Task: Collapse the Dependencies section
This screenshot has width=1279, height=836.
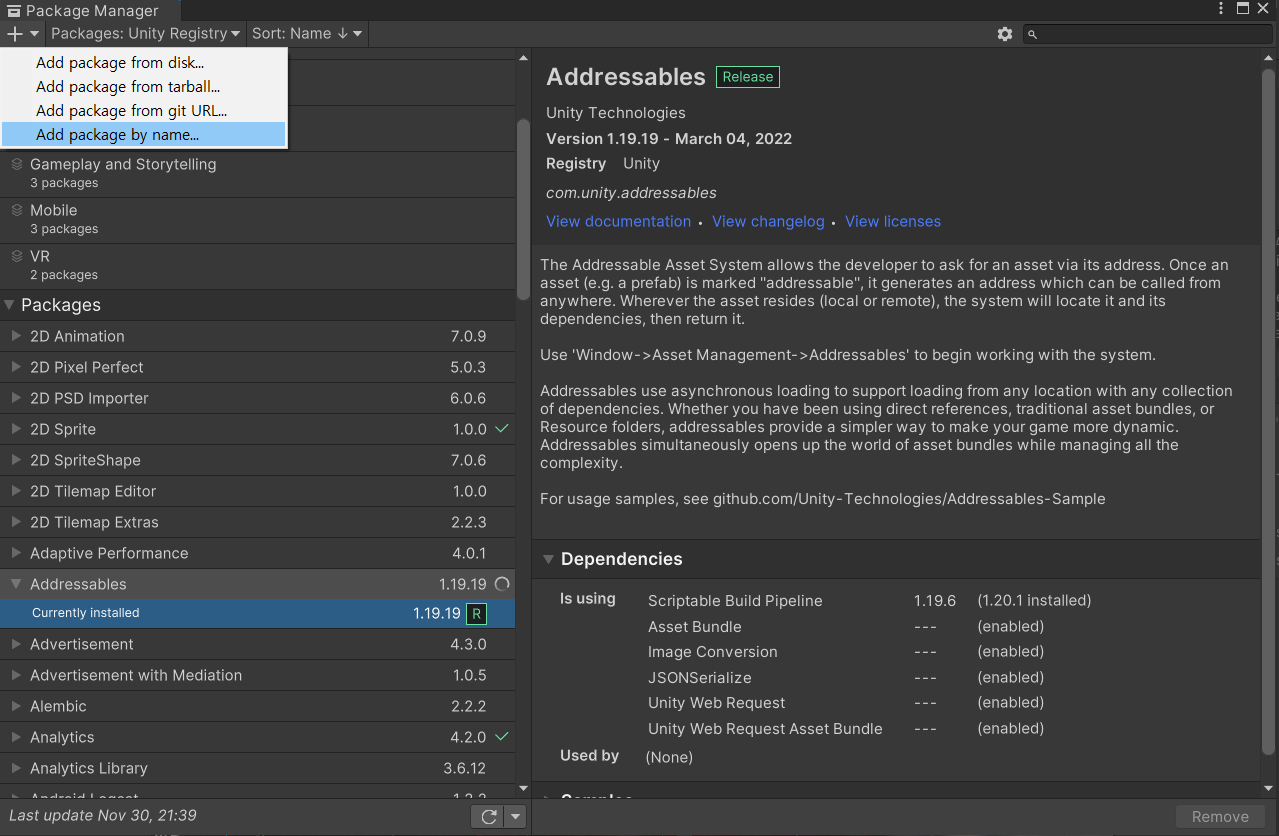Action: 548,559
